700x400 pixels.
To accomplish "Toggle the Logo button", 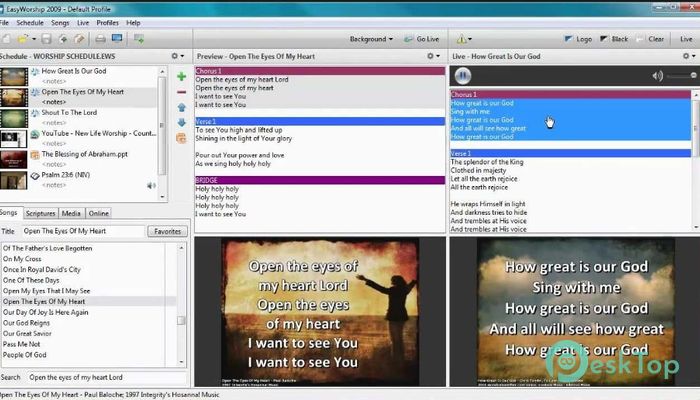I will coord(579,39).
